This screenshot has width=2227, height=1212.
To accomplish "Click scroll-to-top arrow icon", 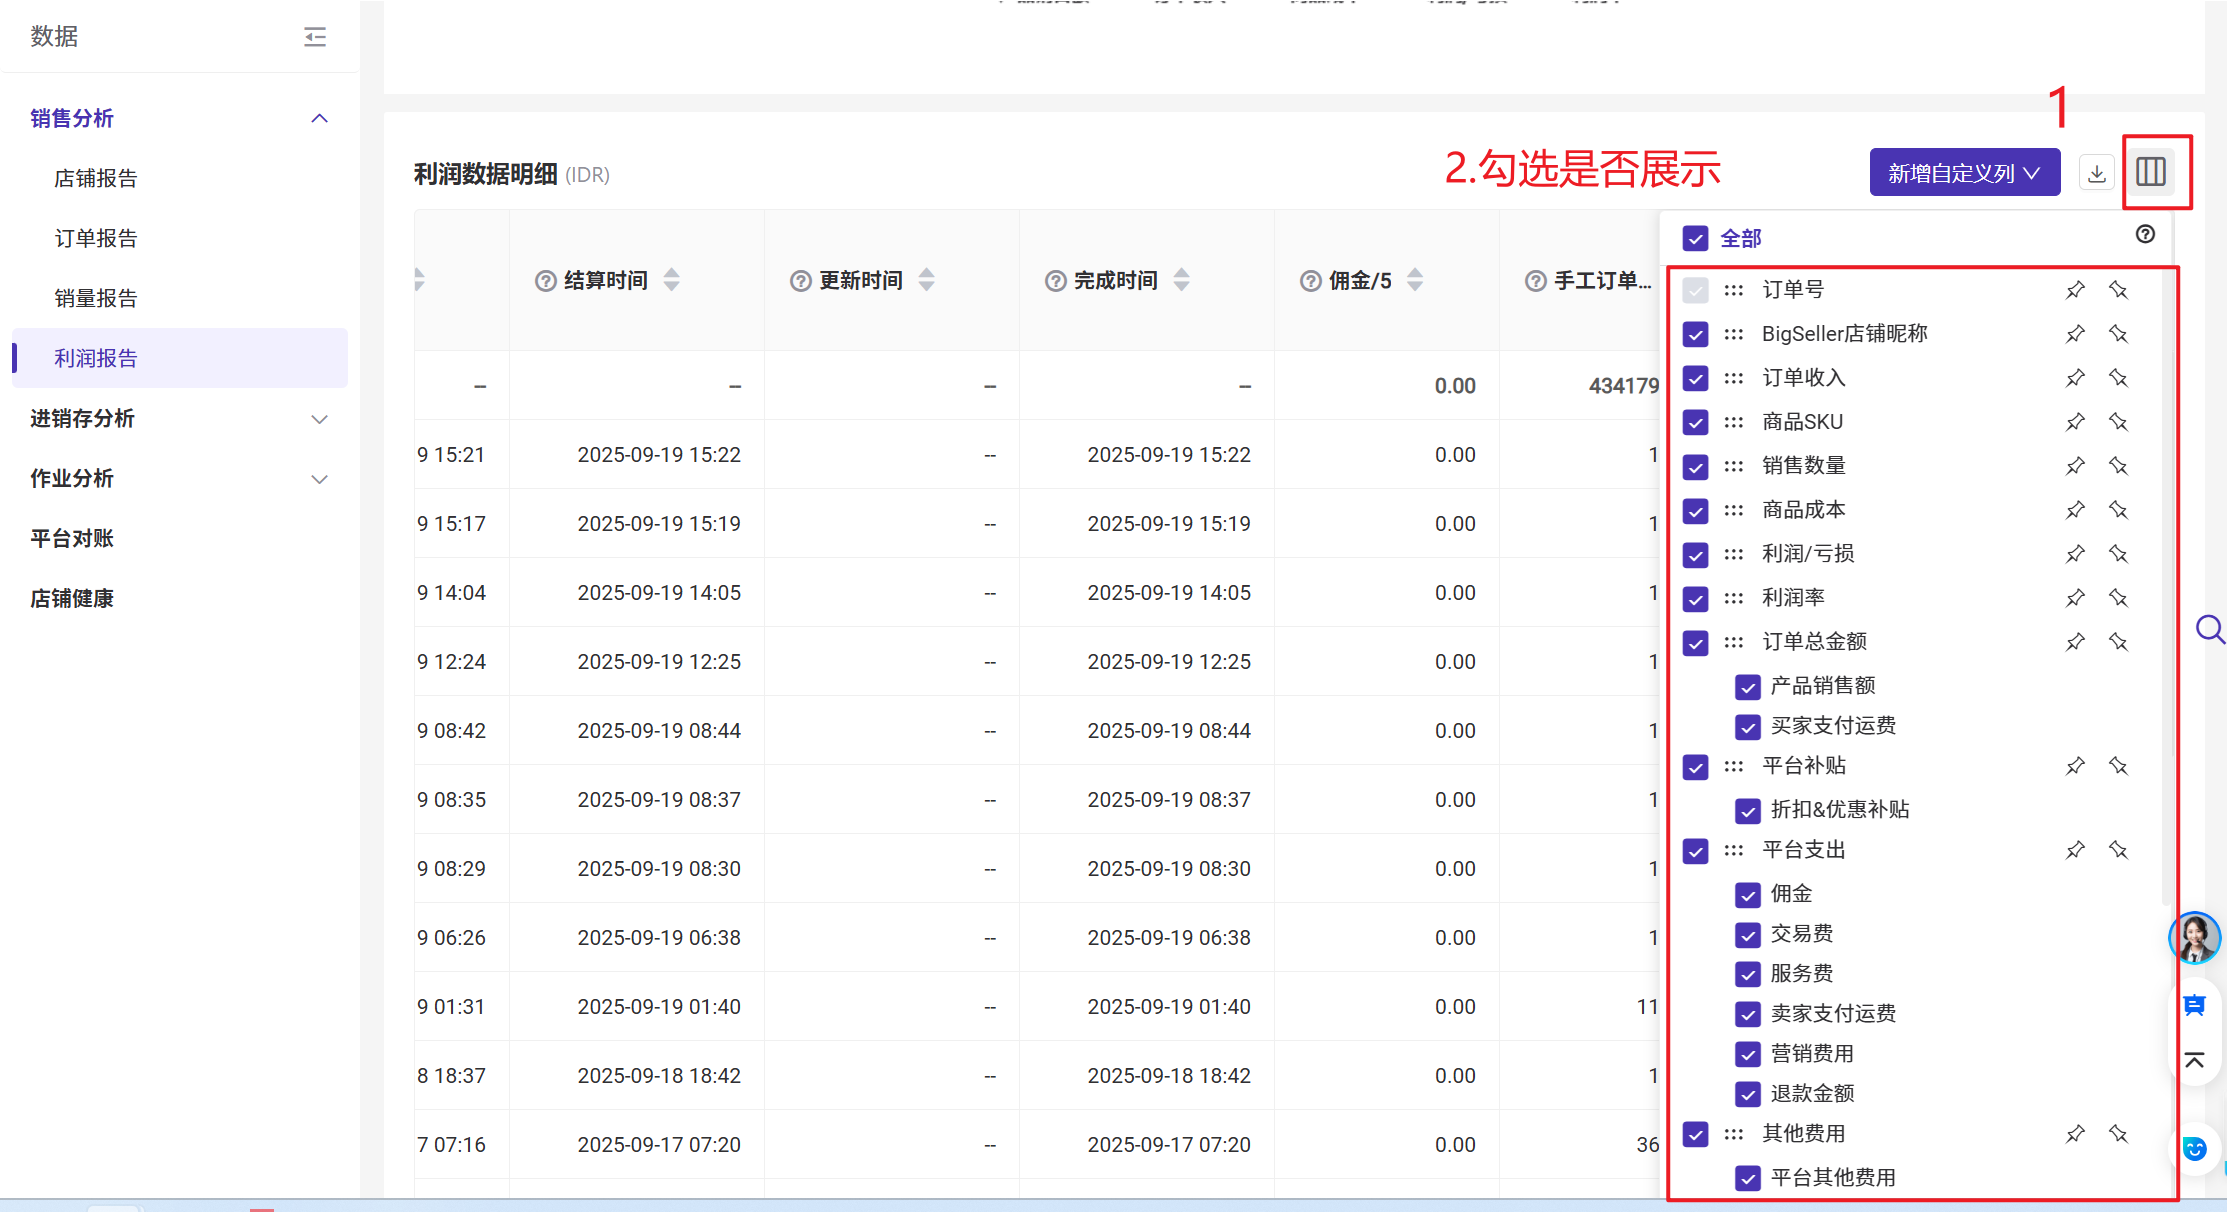I will tap(2194, 1060).
